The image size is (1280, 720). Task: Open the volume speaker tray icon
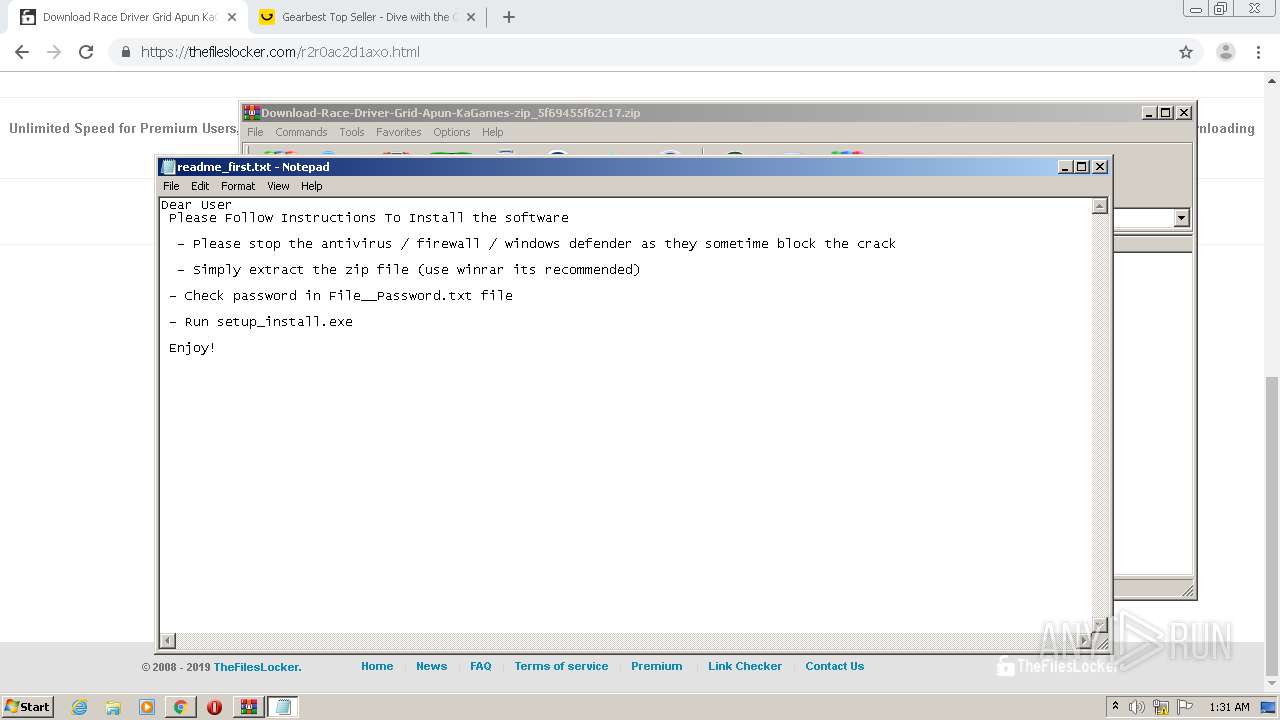(x=1137, y=707)
